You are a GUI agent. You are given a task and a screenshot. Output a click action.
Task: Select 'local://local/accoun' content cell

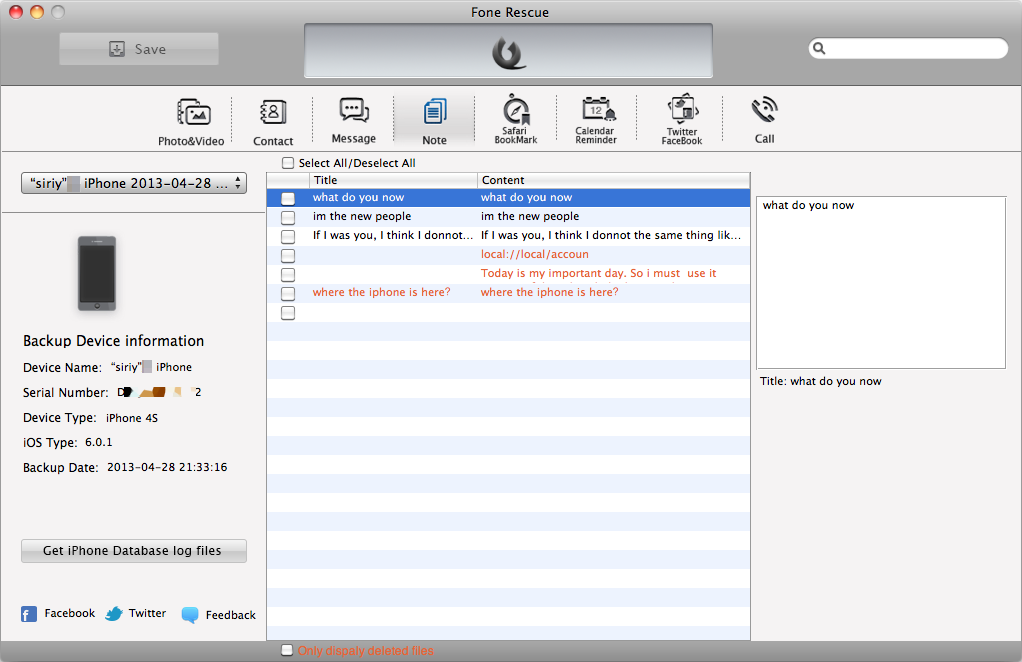coord(534,254)
